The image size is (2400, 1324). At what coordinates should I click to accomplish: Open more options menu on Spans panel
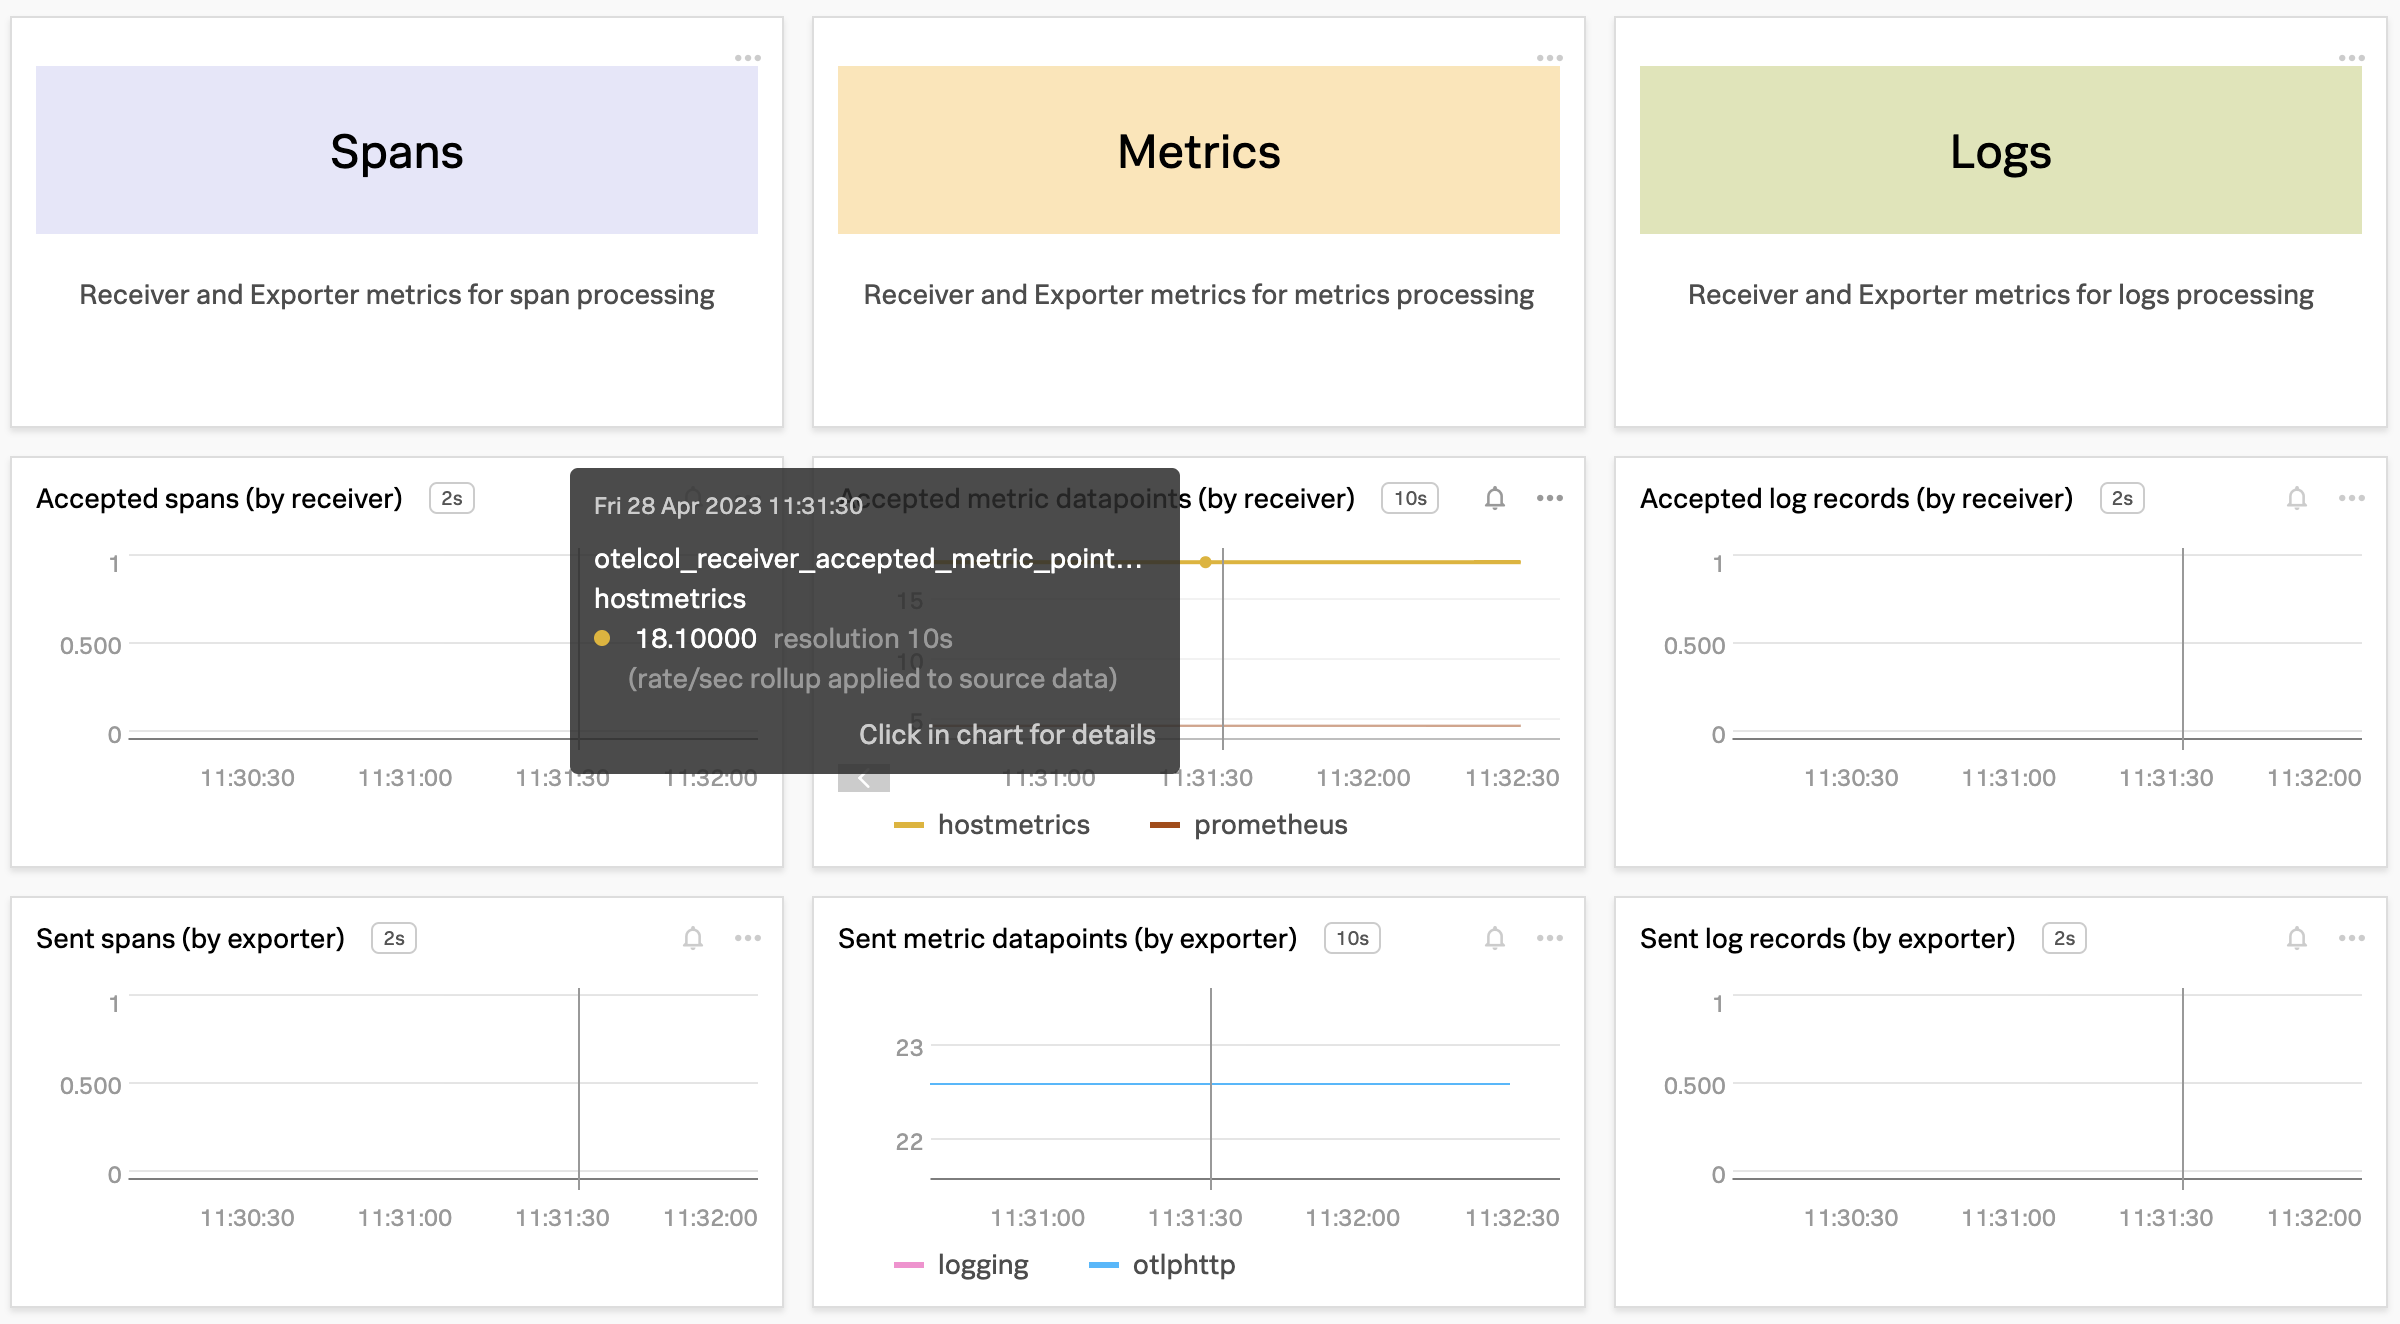tap(747, 58)
